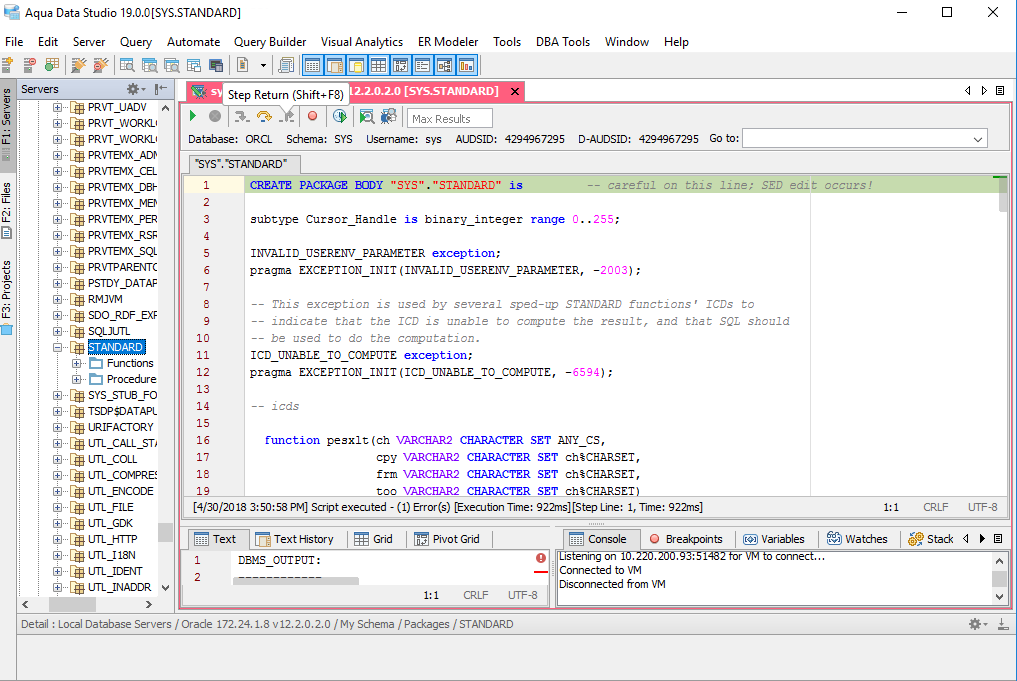Expand the Procedures node under STANDARD
Image resolution: width=1017 pixels, height=681 pixels.
tap(78, 379)
